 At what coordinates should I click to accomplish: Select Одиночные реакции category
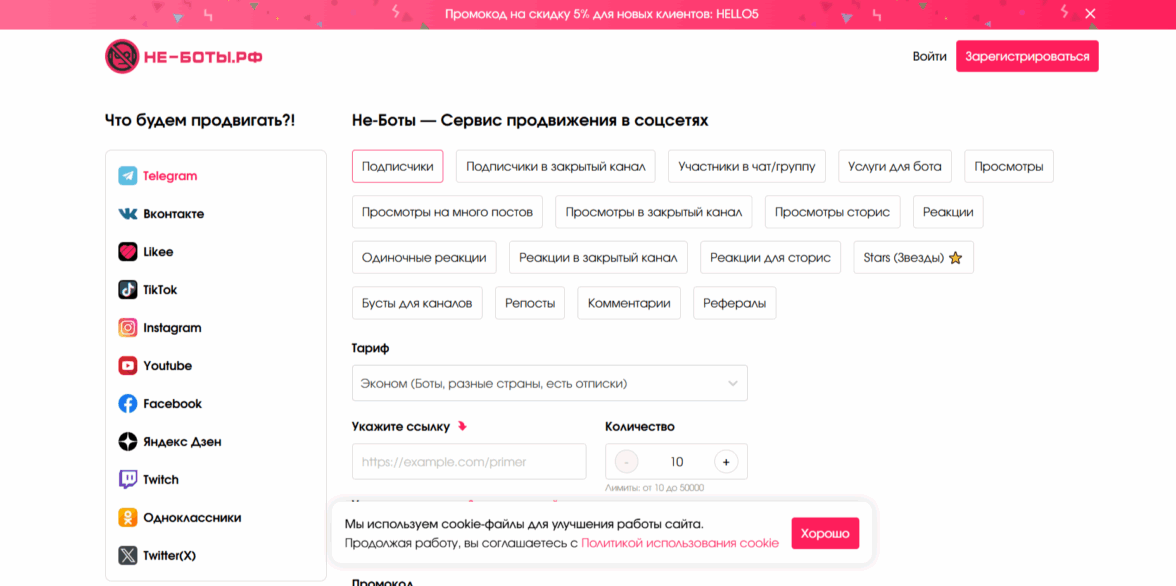[424, 258]
